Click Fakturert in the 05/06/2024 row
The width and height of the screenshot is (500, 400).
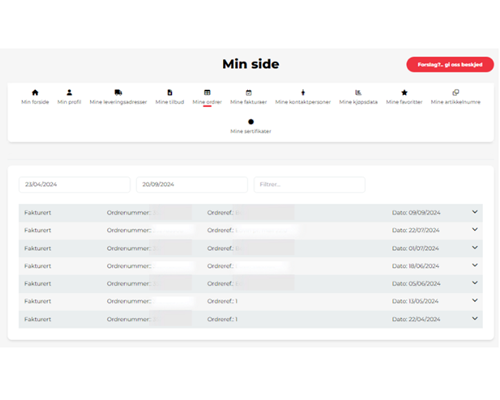38,284
